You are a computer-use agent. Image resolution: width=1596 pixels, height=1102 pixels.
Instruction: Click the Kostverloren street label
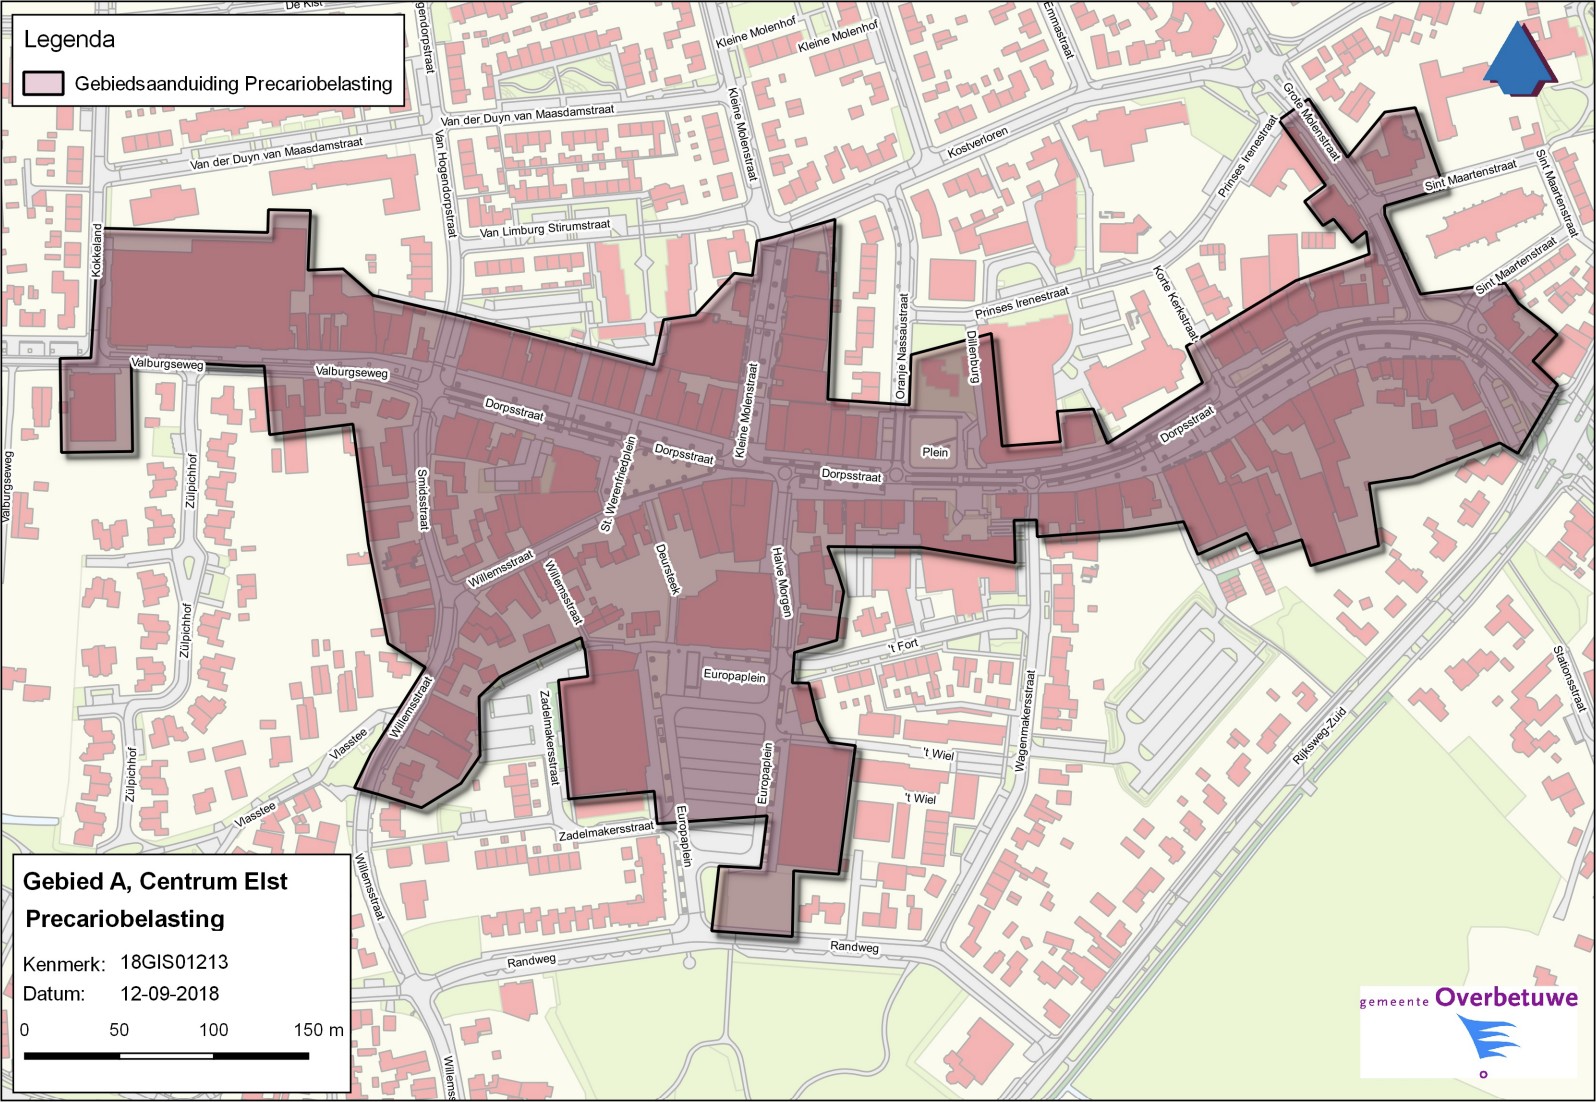pos(977,143)
